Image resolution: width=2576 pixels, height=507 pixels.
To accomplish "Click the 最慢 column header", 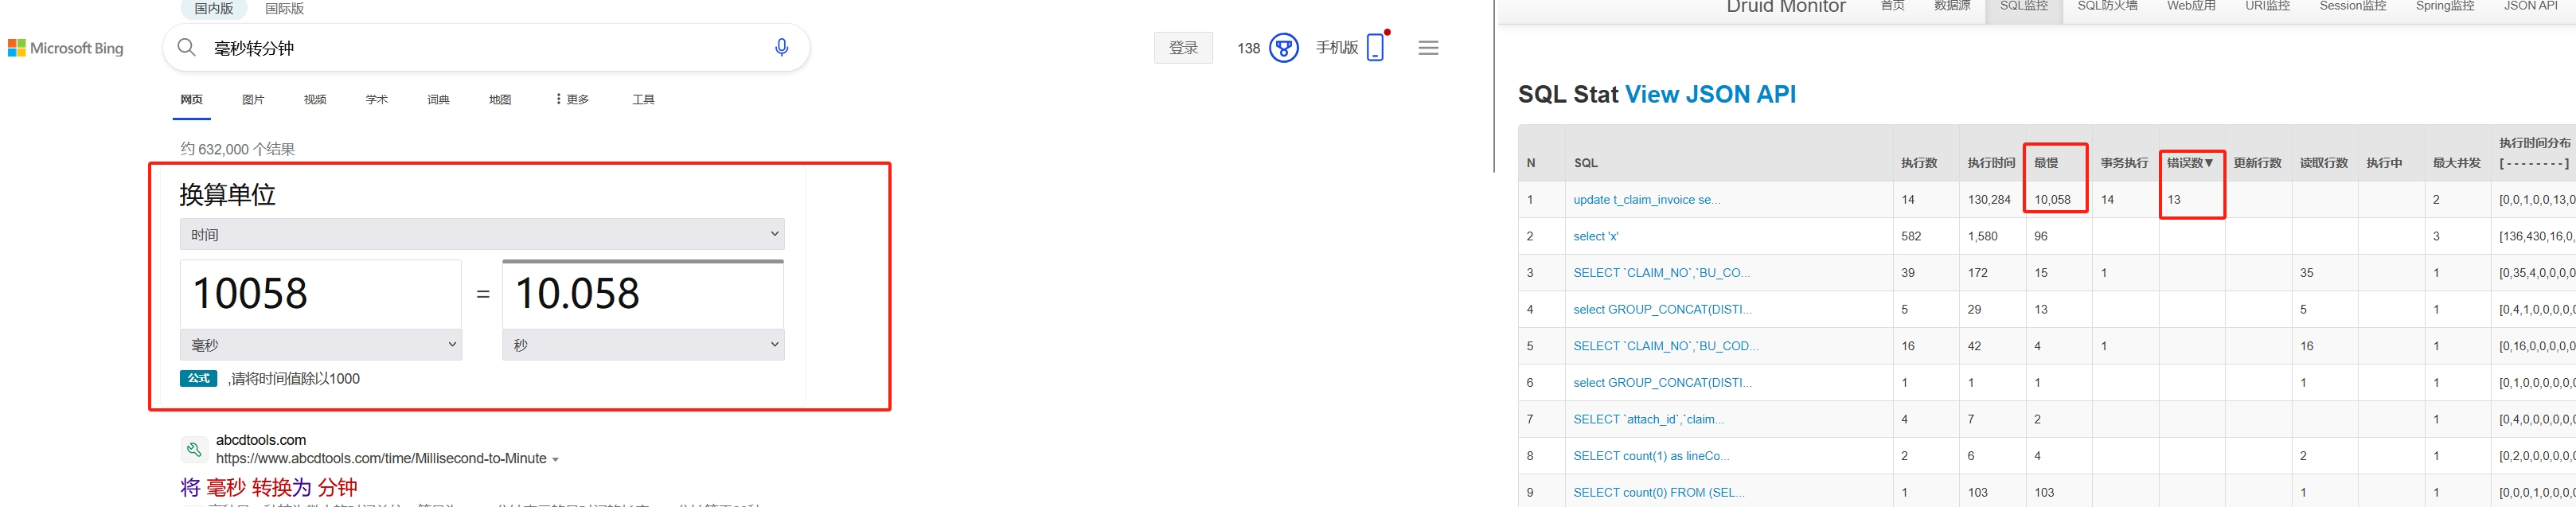I will tap(2046, 163).
